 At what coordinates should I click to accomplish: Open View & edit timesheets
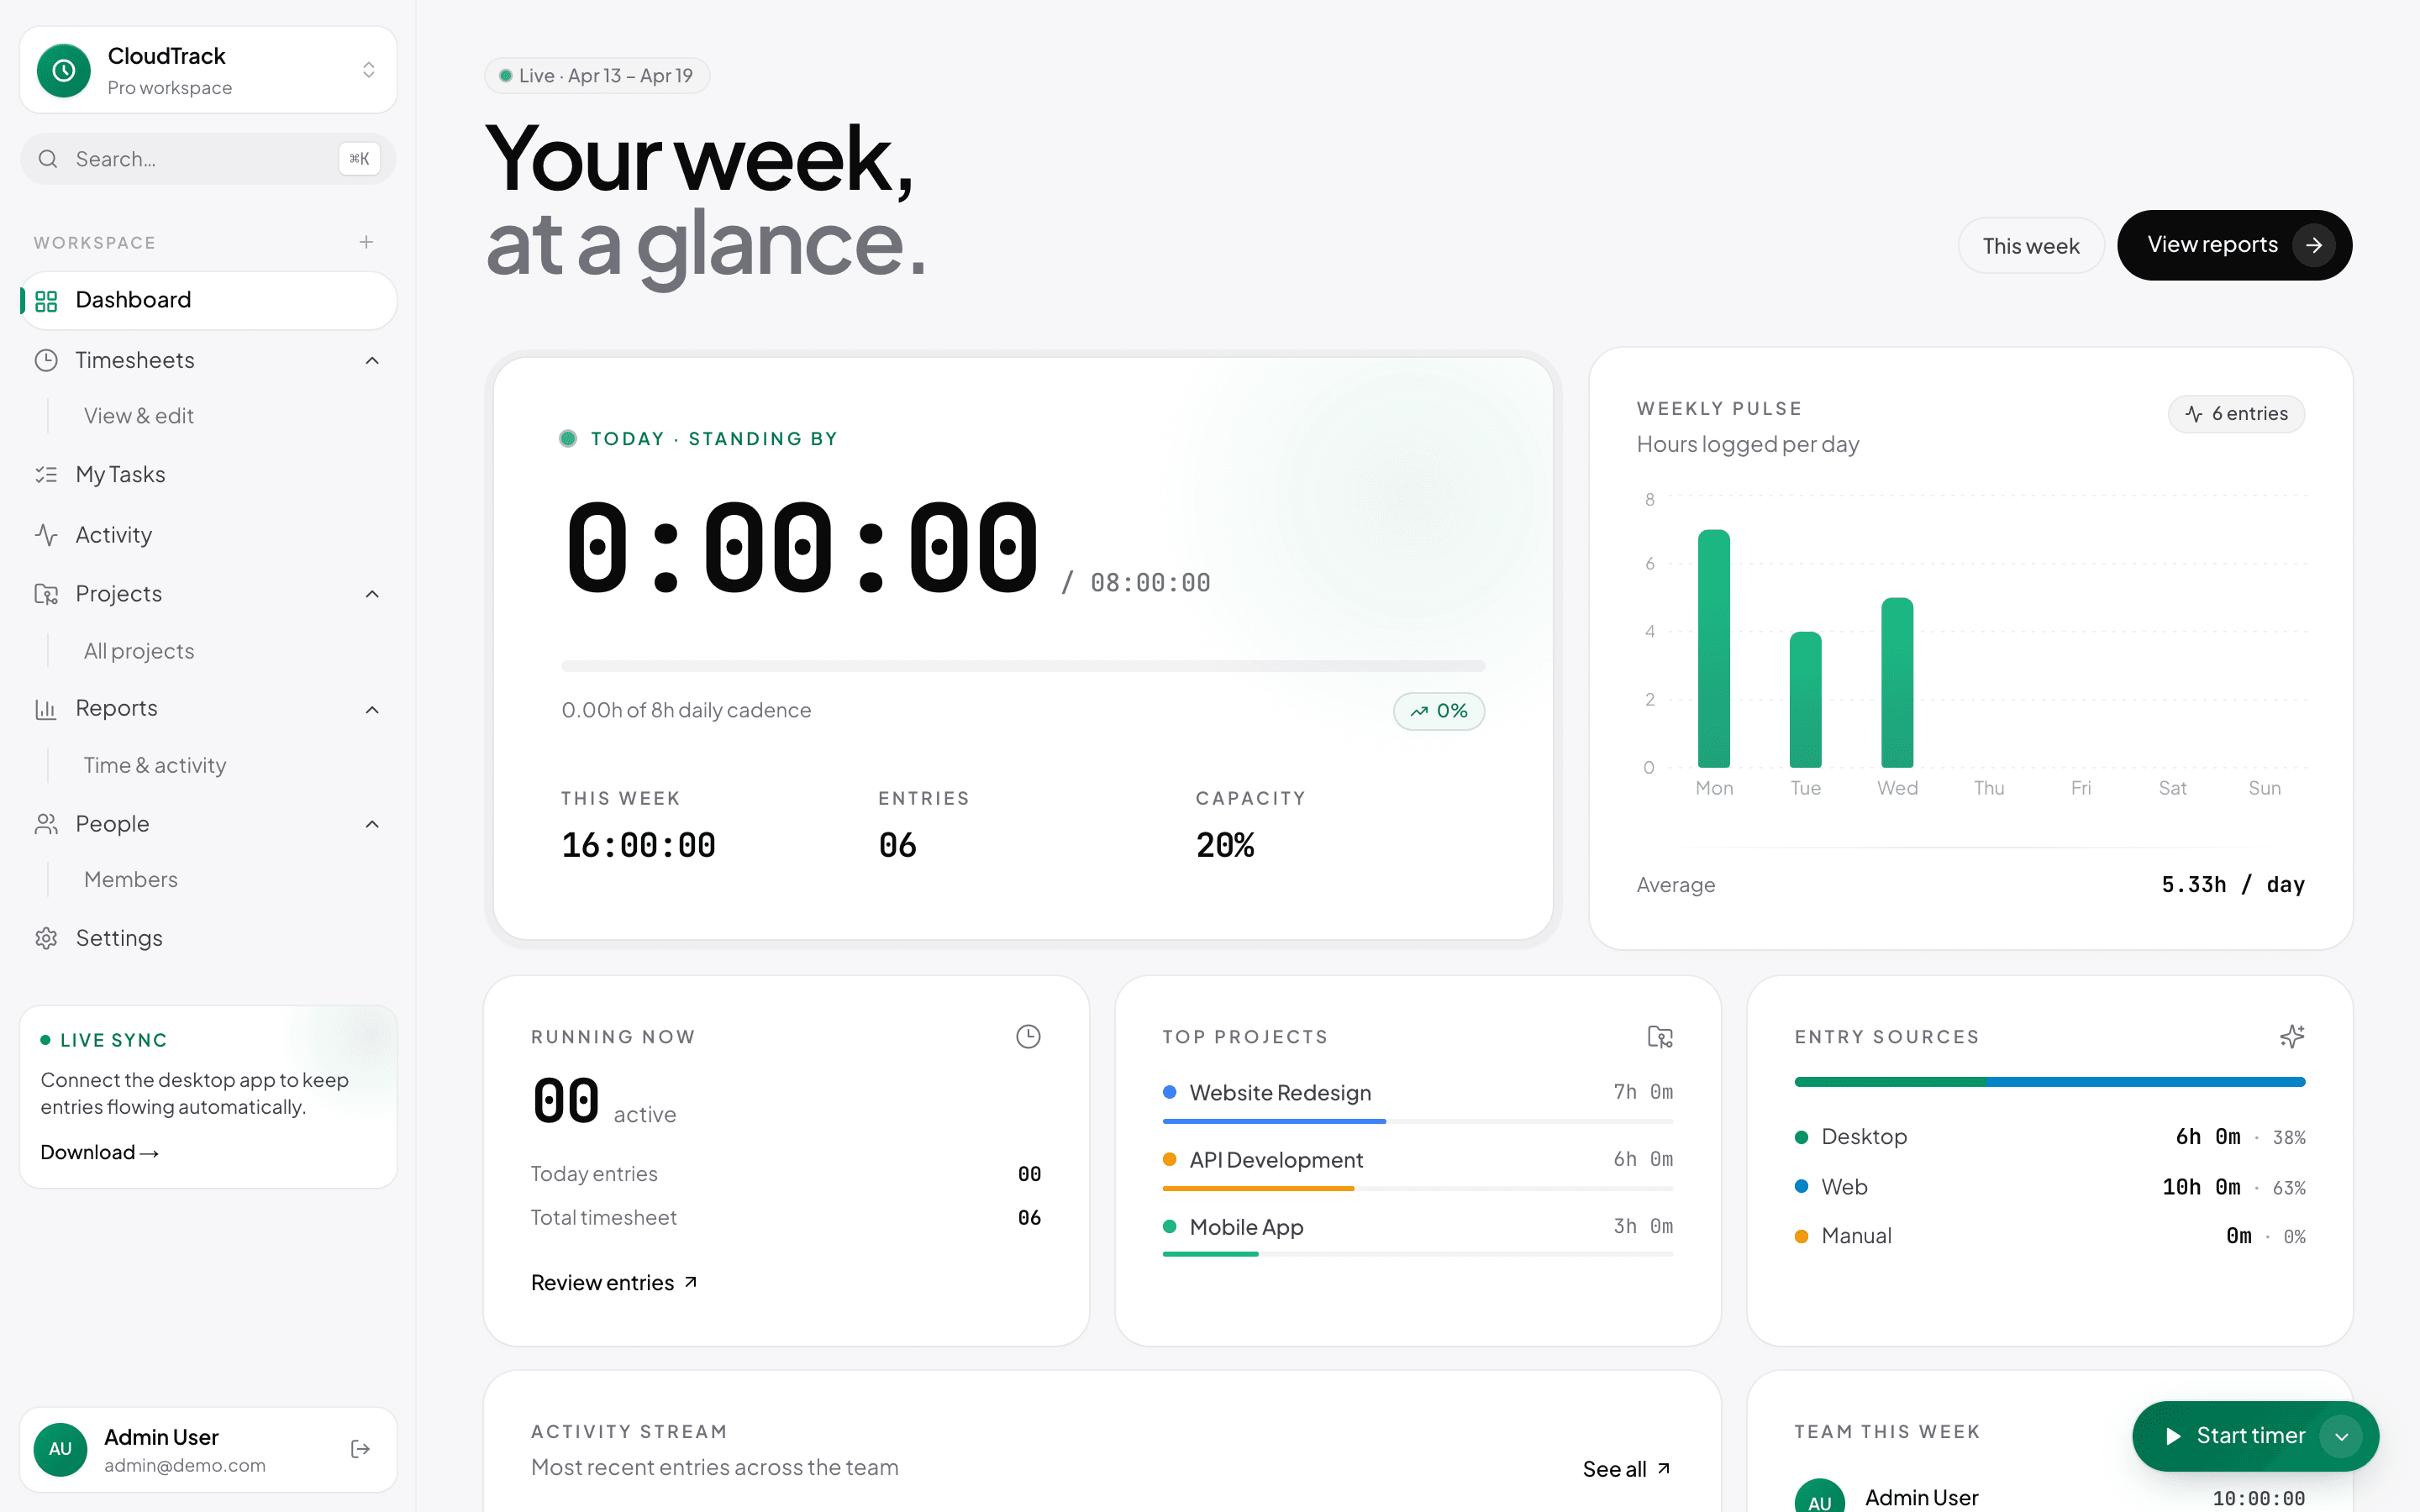coord(139,416)
